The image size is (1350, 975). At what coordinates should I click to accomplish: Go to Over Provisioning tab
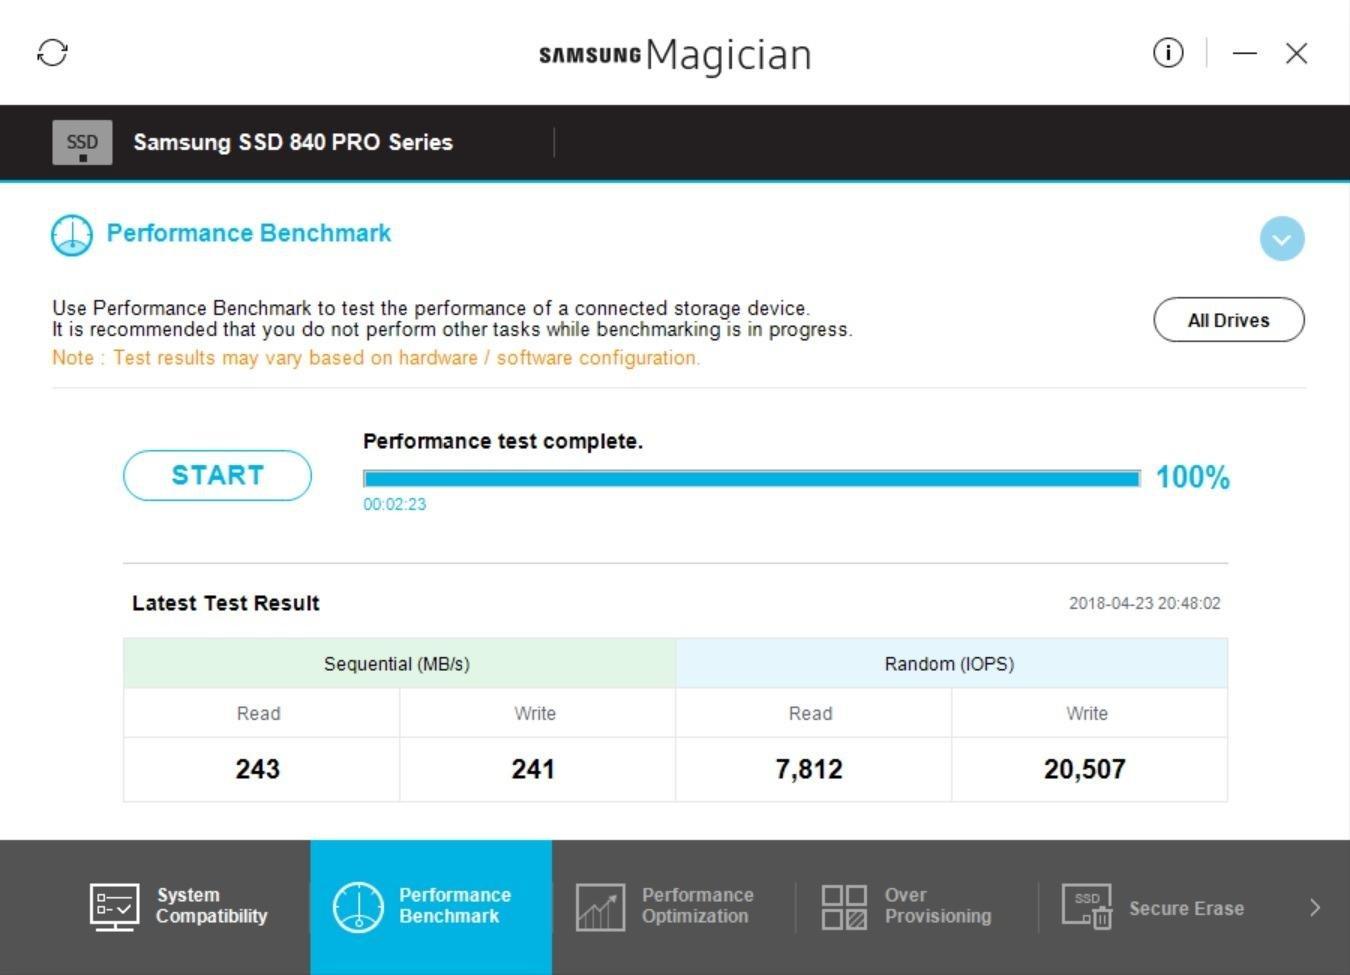click(937, 906)
